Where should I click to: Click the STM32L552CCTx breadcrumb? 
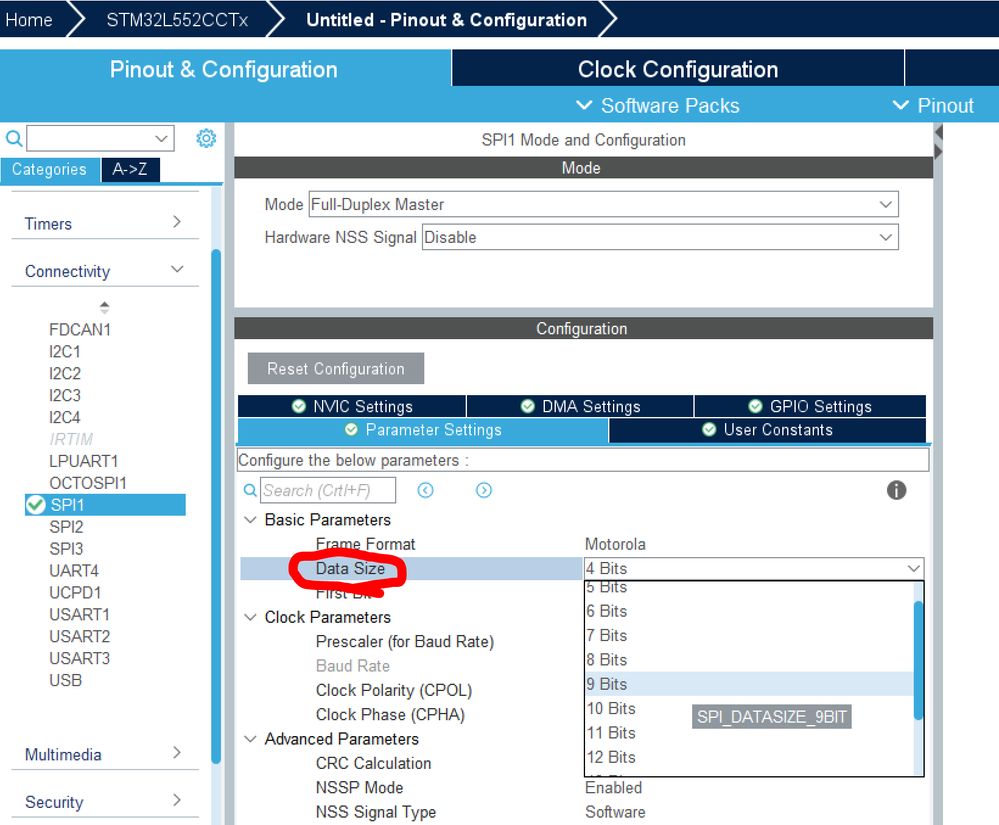pyautogui.click(x=177, y=19)
